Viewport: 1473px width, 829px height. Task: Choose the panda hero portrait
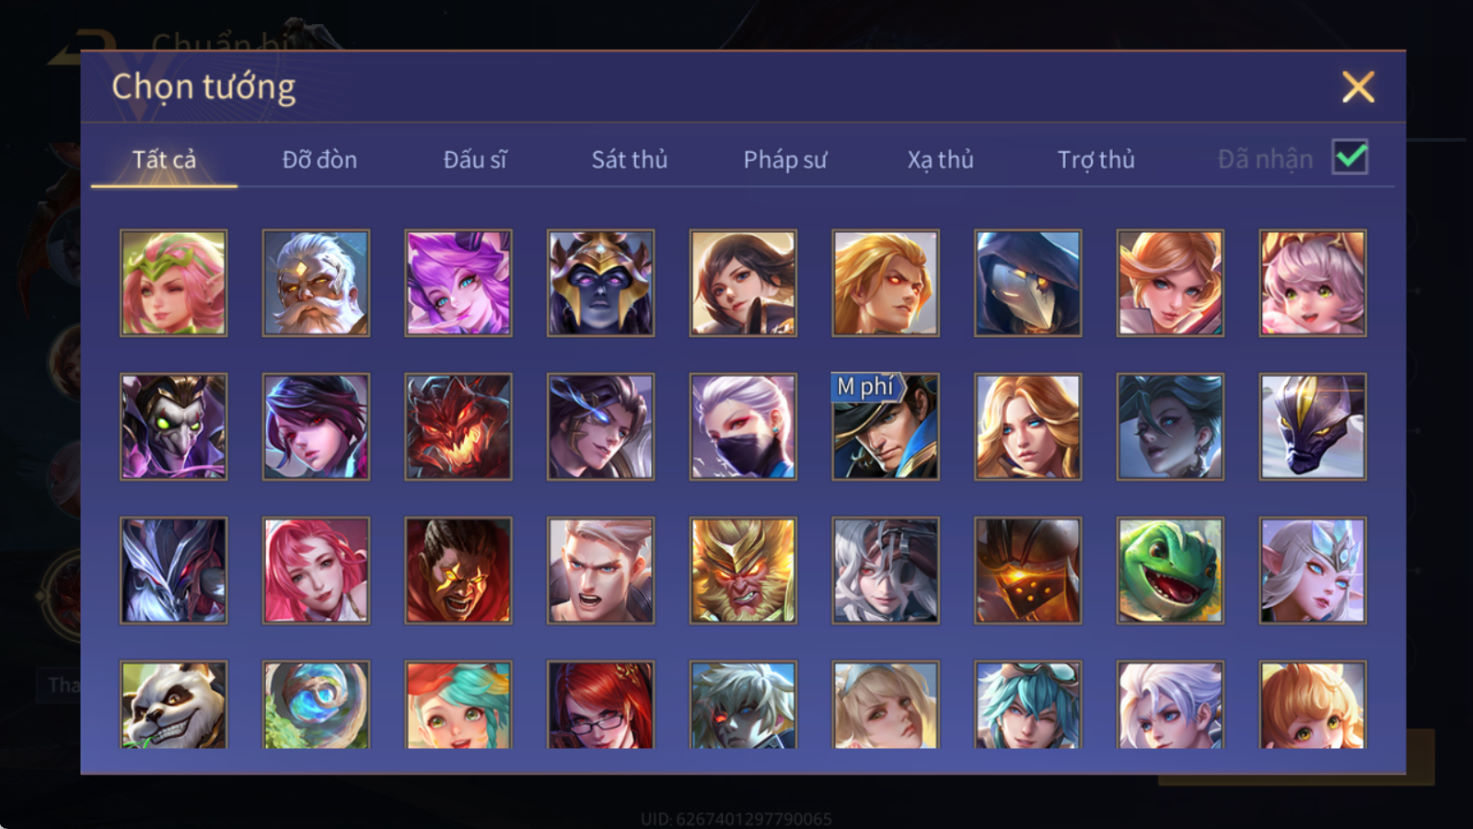173,705
